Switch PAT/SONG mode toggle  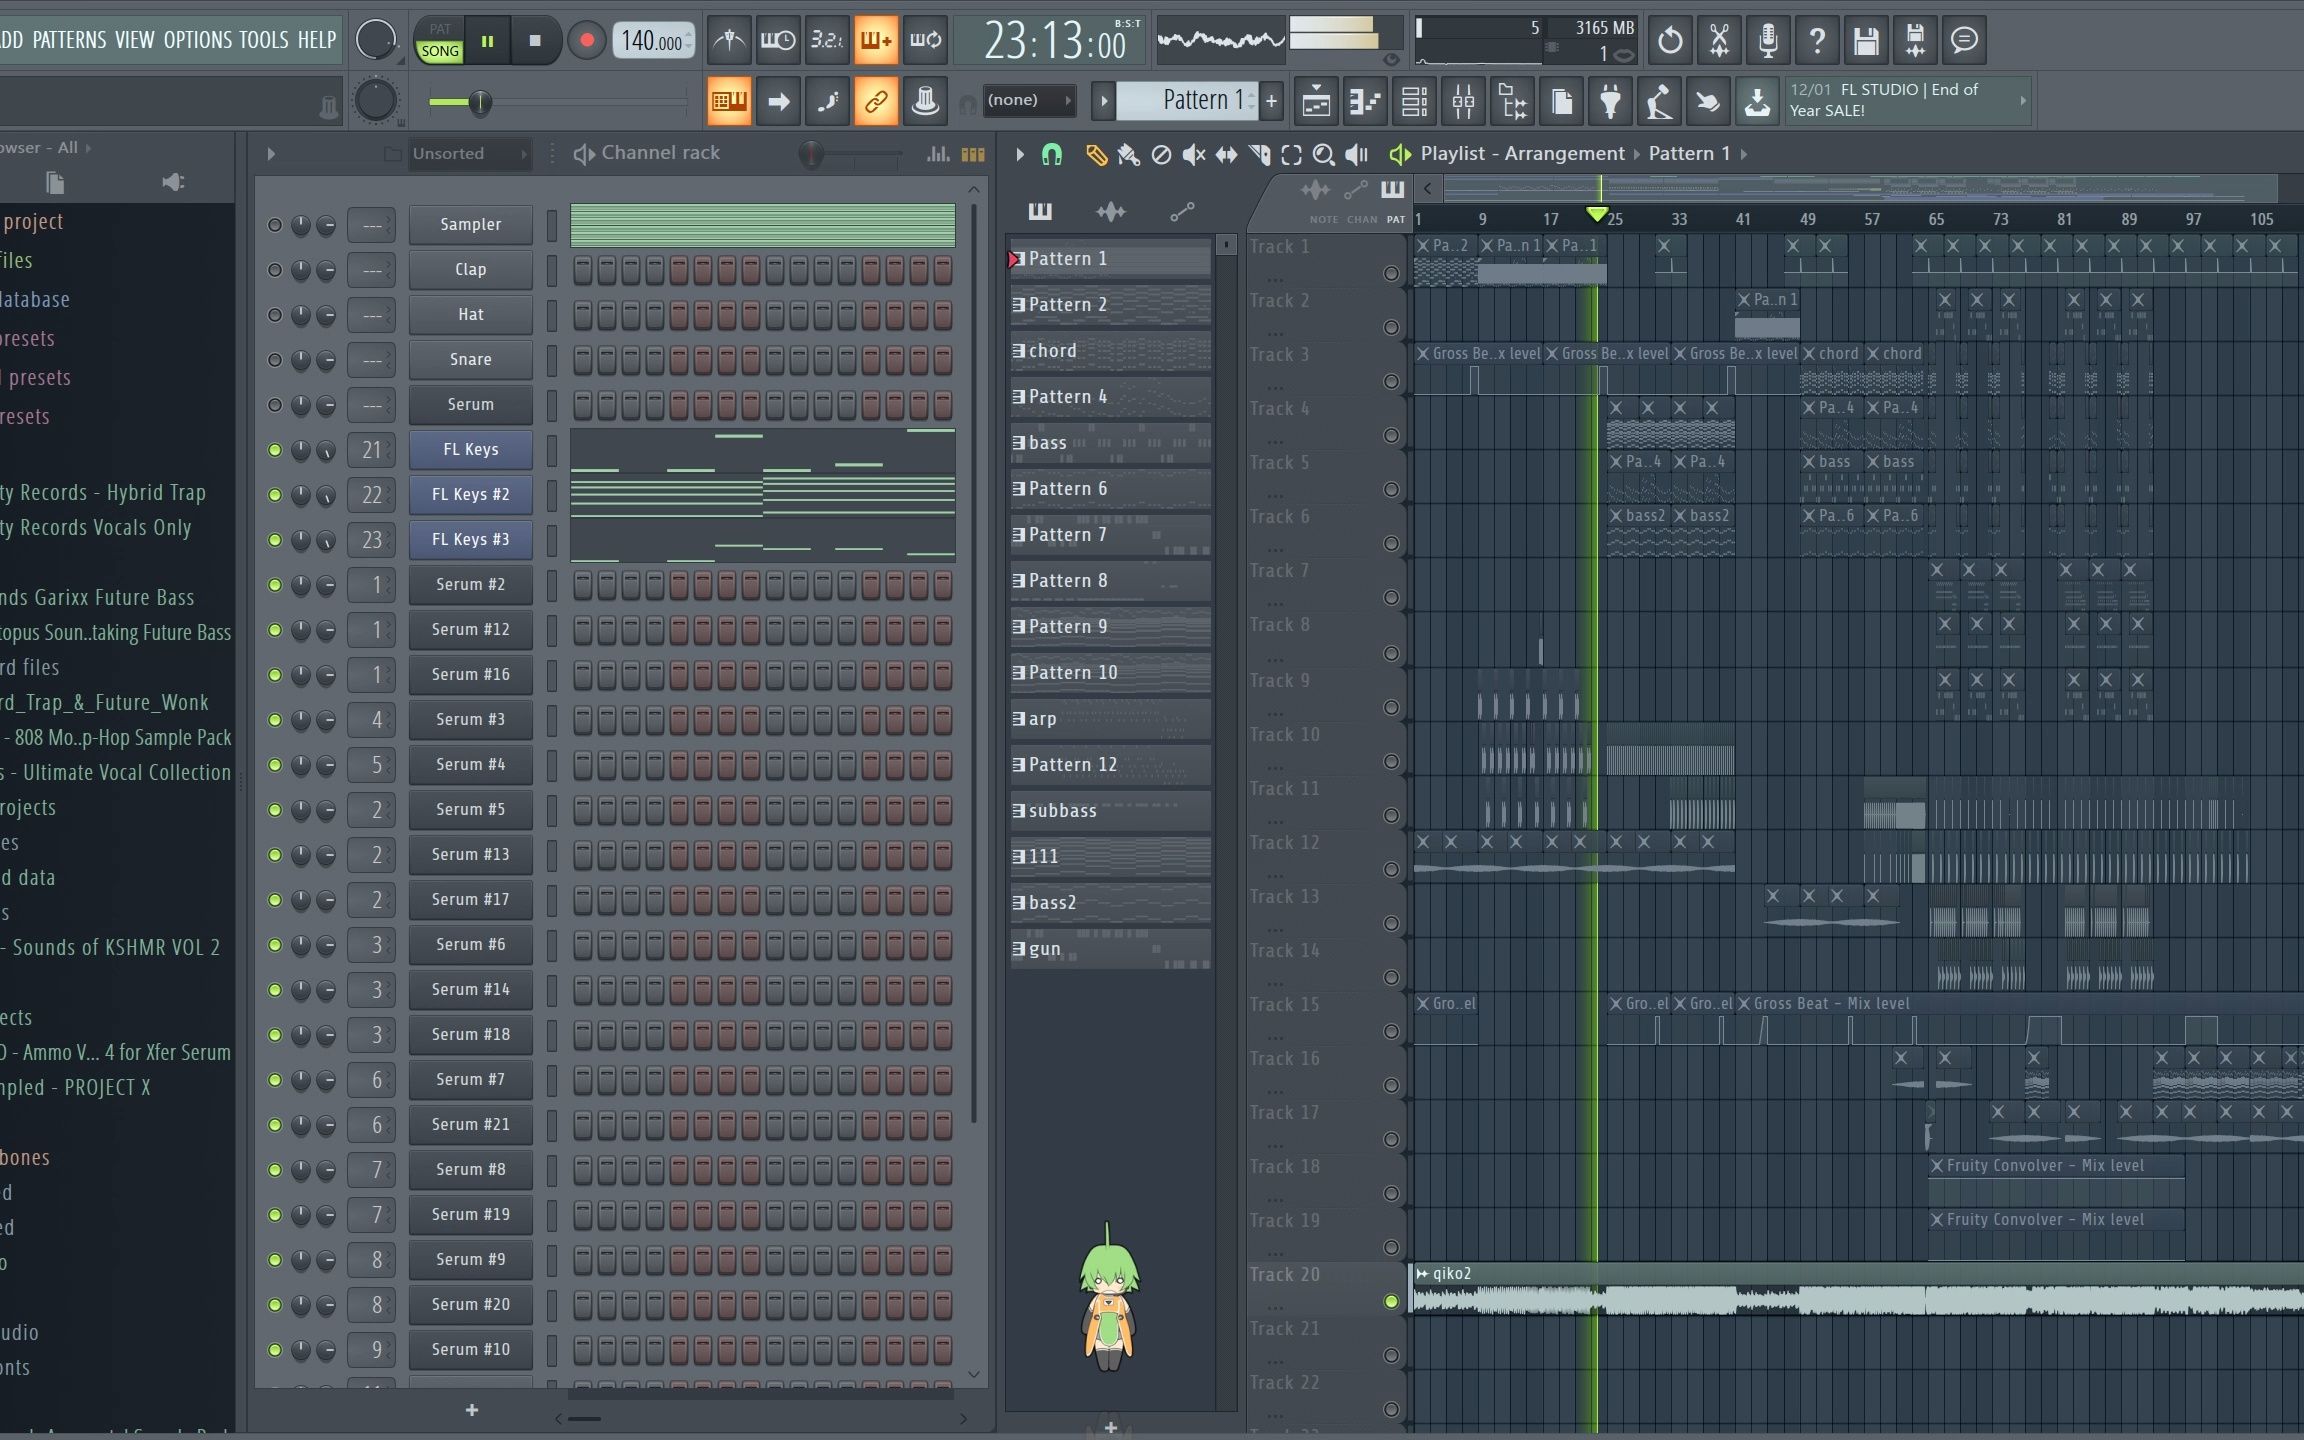click(440, 40)
